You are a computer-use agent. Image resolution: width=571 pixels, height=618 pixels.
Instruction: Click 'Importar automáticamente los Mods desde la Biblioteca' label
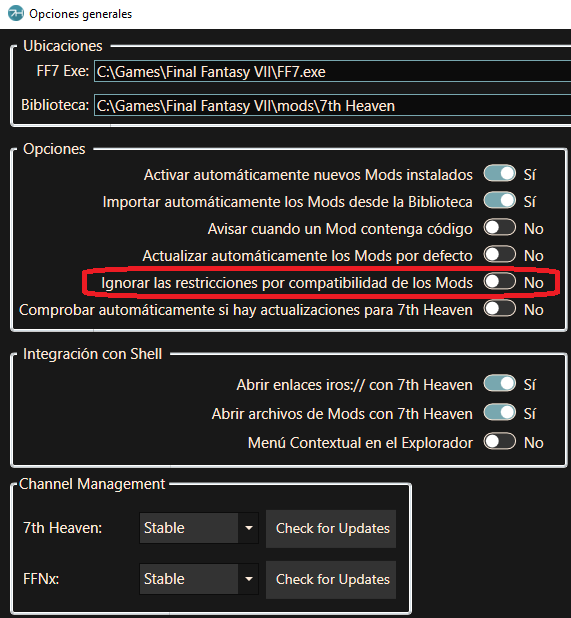pyautogui.click(x=288, y=202)
